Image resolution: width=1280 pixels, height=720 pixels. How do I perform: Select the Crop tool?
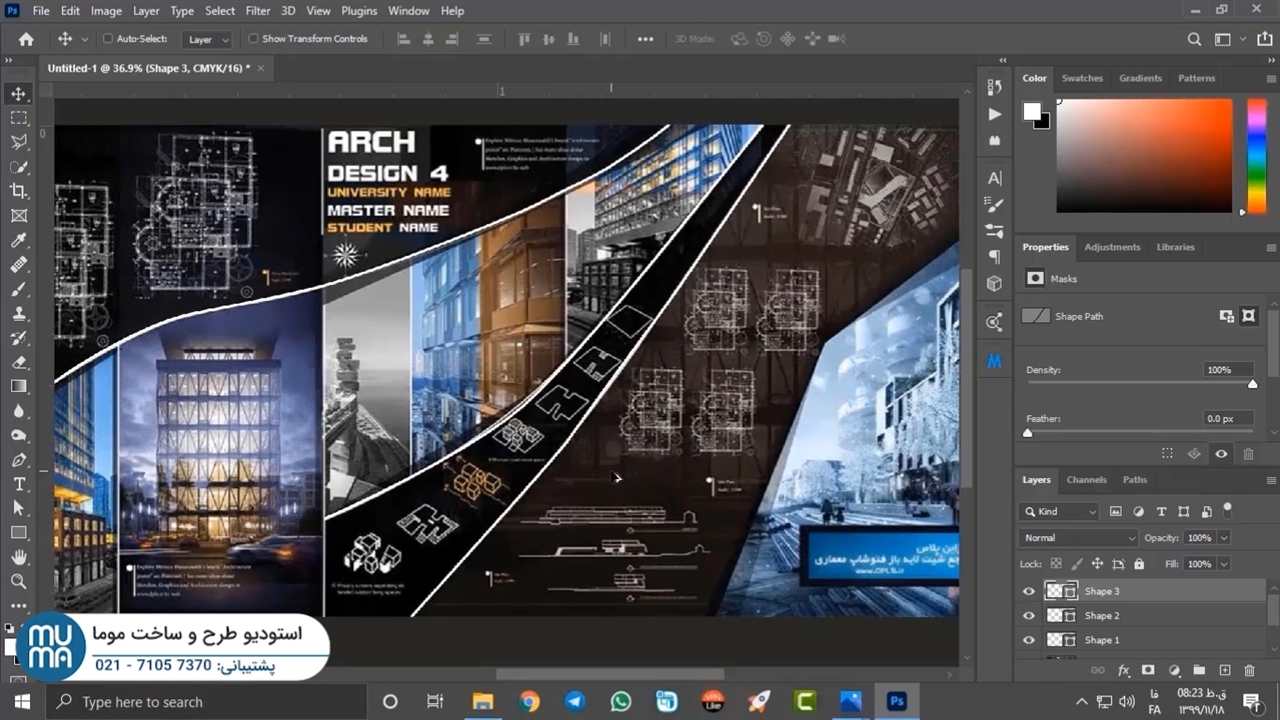click(19, 191)
